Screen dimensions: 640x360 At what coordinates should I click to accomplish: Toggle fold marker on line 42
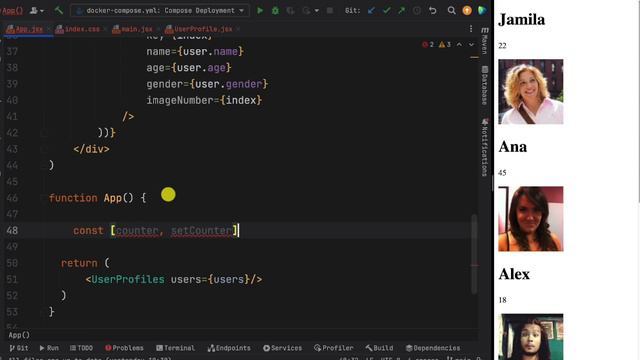pos(44,133)
